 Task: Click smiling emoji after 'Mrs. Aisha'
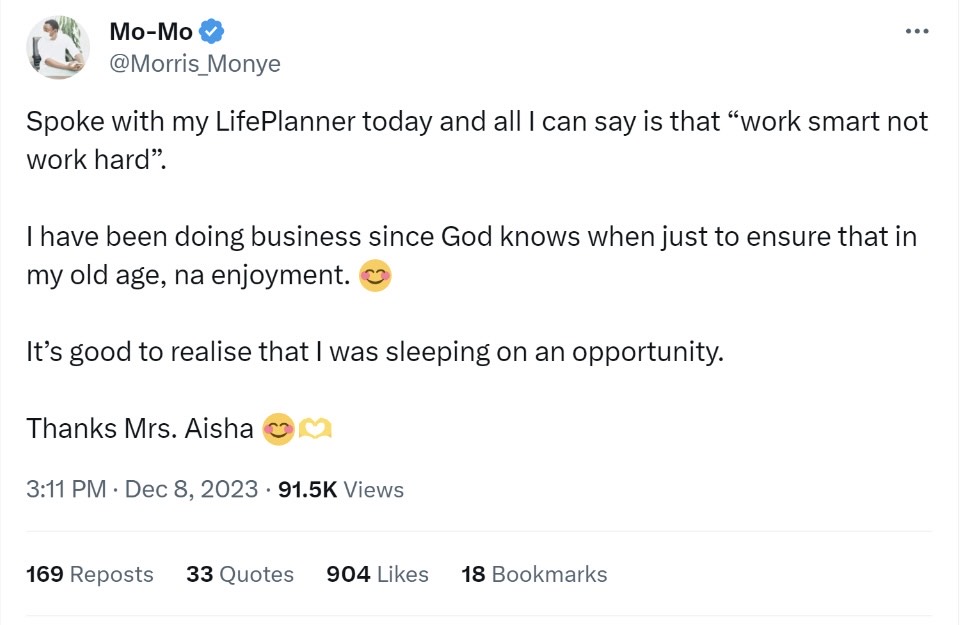pyautogui.click(x=277, y=429)
